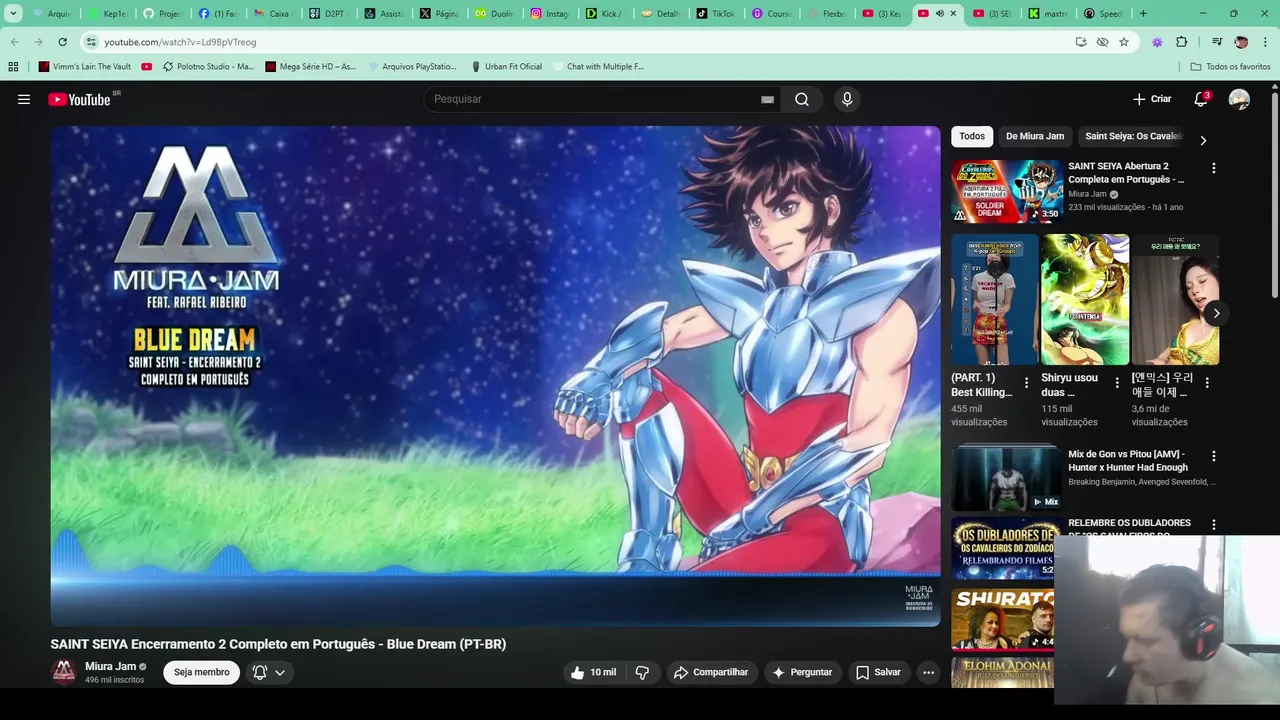Viewport: 1280px width, 720px height.
Task: Open the Mega Série HD bookmark
Action: [x=311, y=66]
